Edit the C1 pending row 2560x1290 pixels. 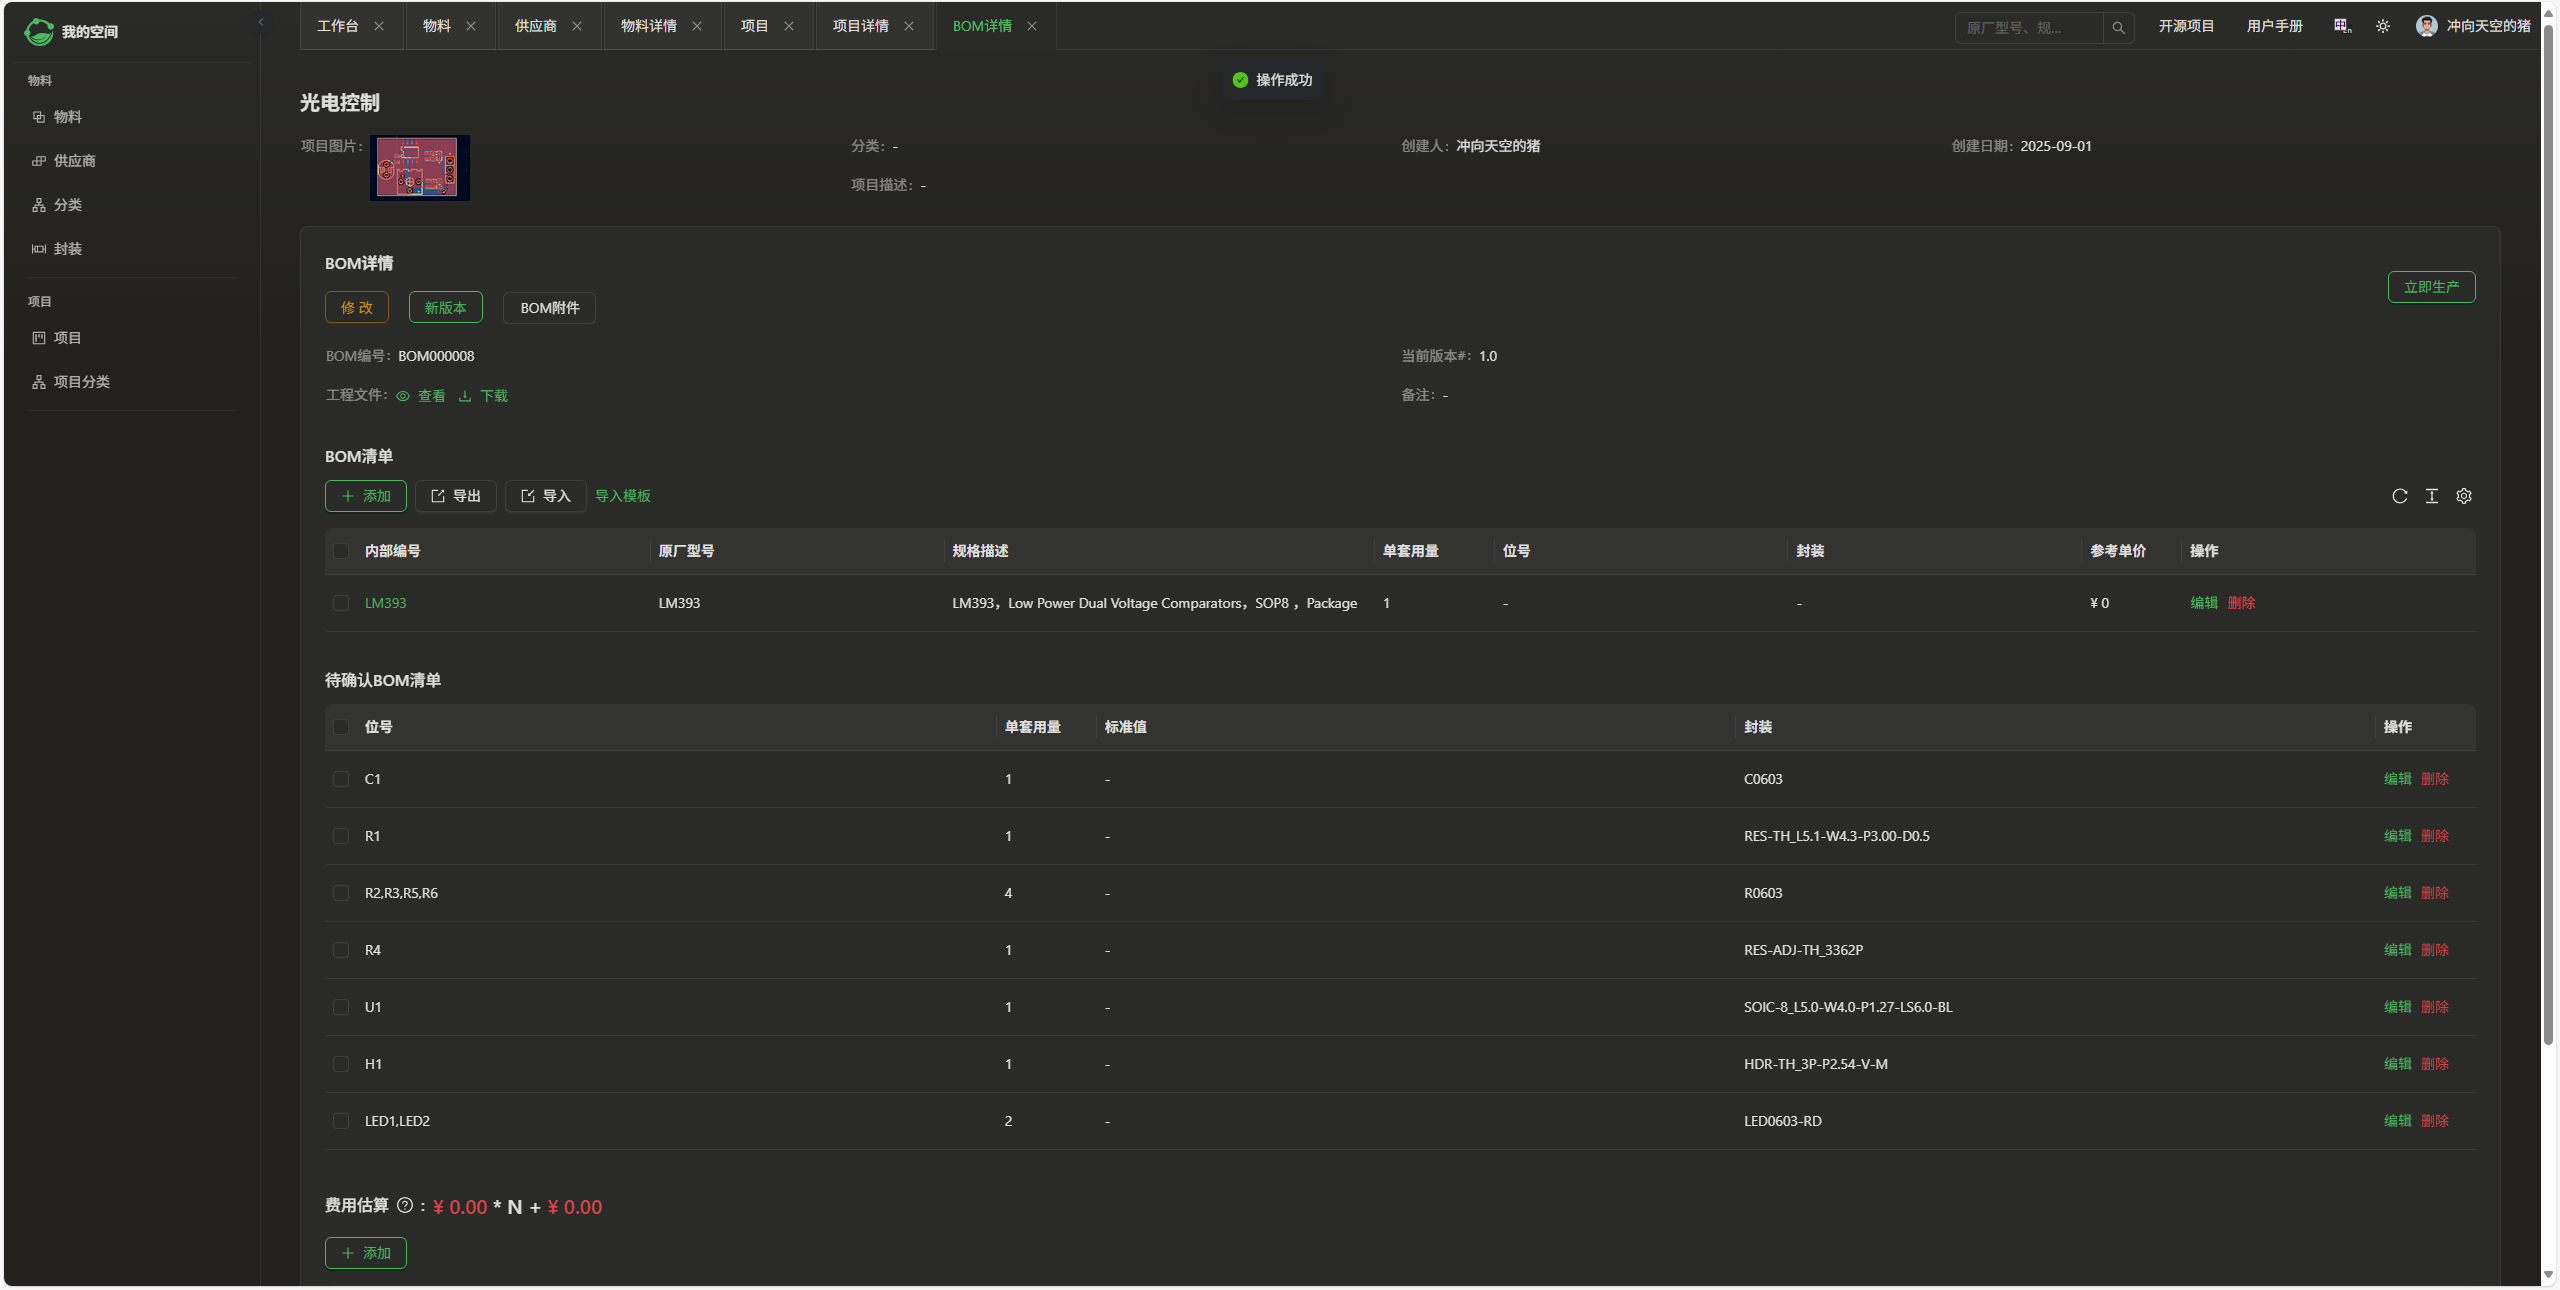[x=2398, y=779]
